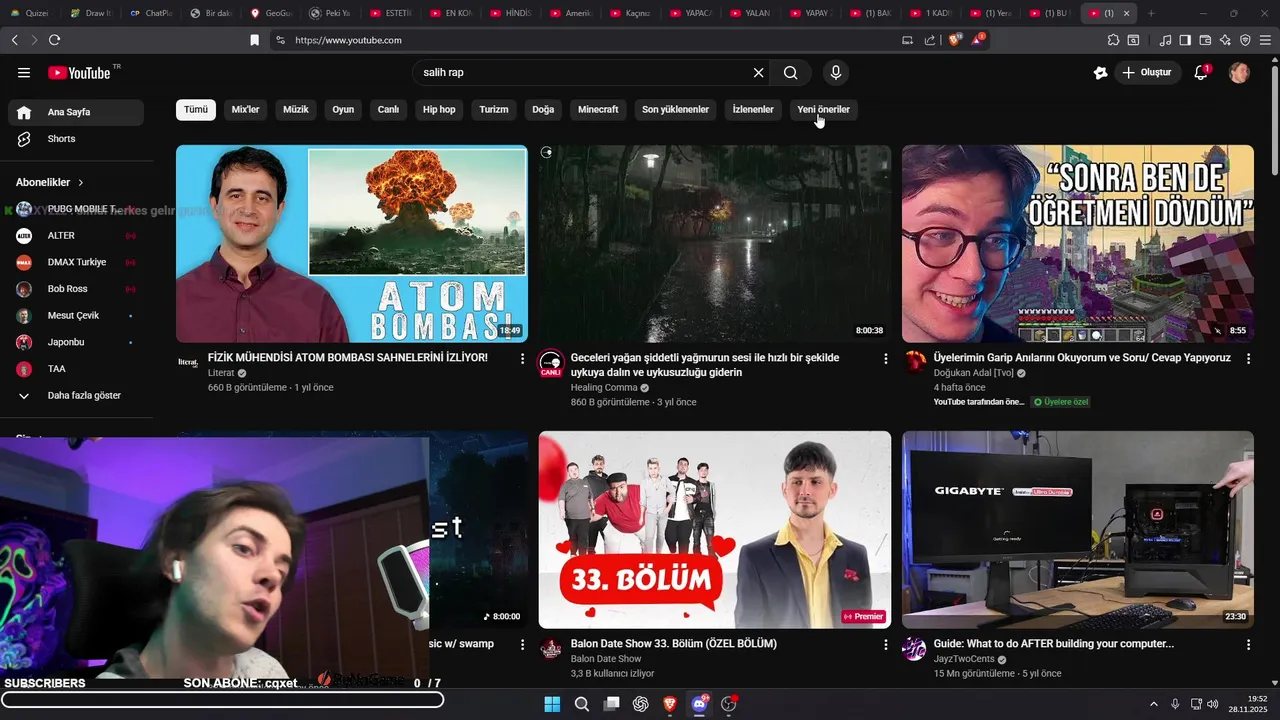Bookmark this page in the address bar
Screen dimensions: 1280x720
pos(254,40)
